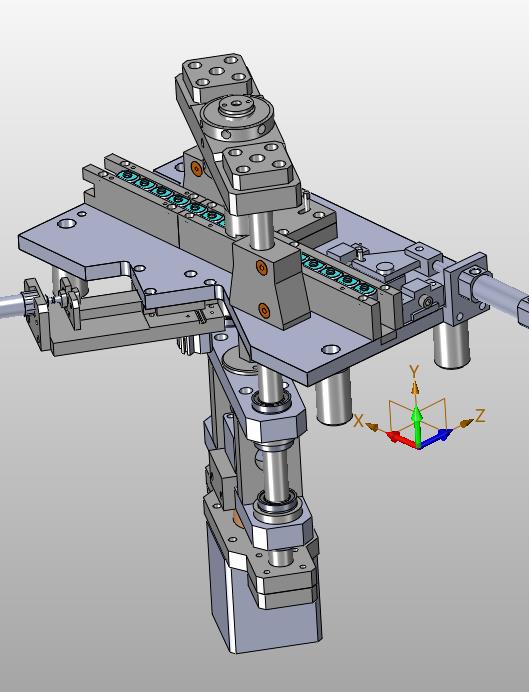Select the blue Z axis arrow of triad

click(x=437, y=437)
